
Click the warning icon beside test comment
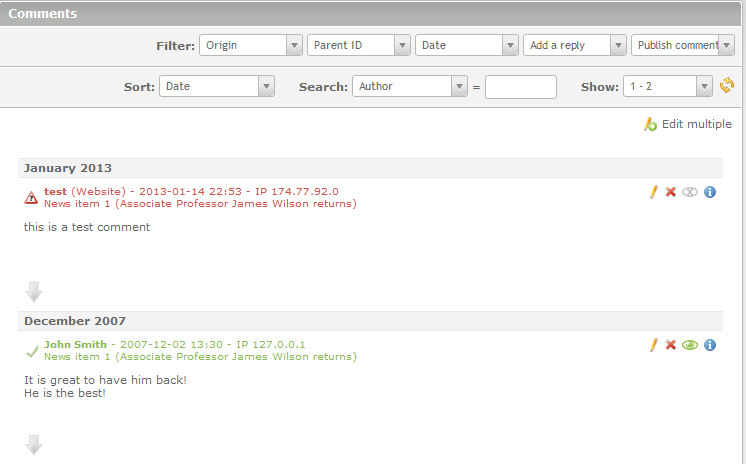32,198
